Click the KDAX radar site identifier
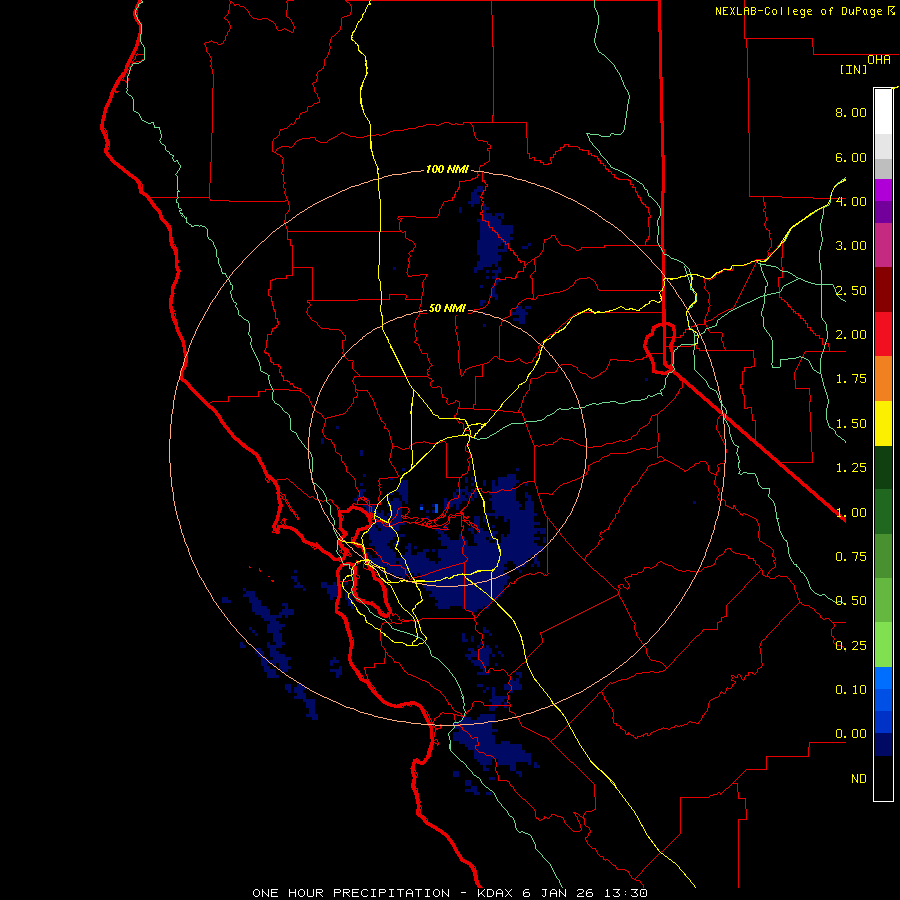Image resolution: width=900 pixels, height=900 pixels. 496,893
